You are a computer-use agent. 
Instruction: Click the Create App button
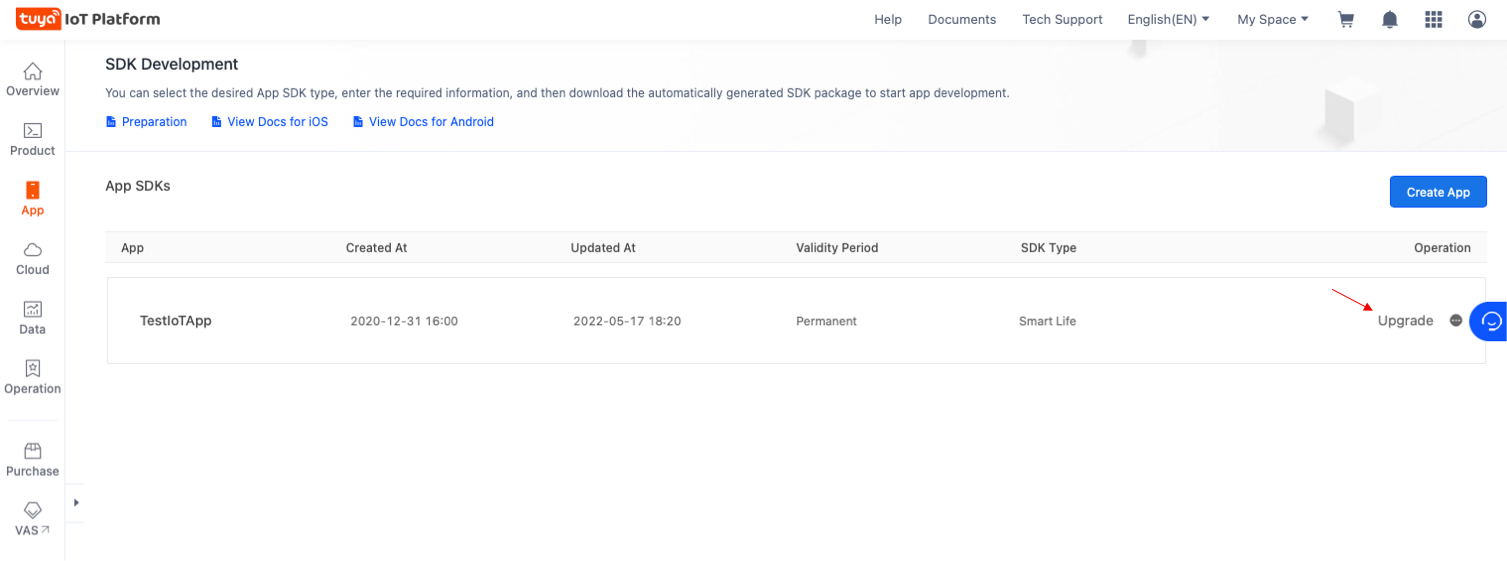(1438, 192)
